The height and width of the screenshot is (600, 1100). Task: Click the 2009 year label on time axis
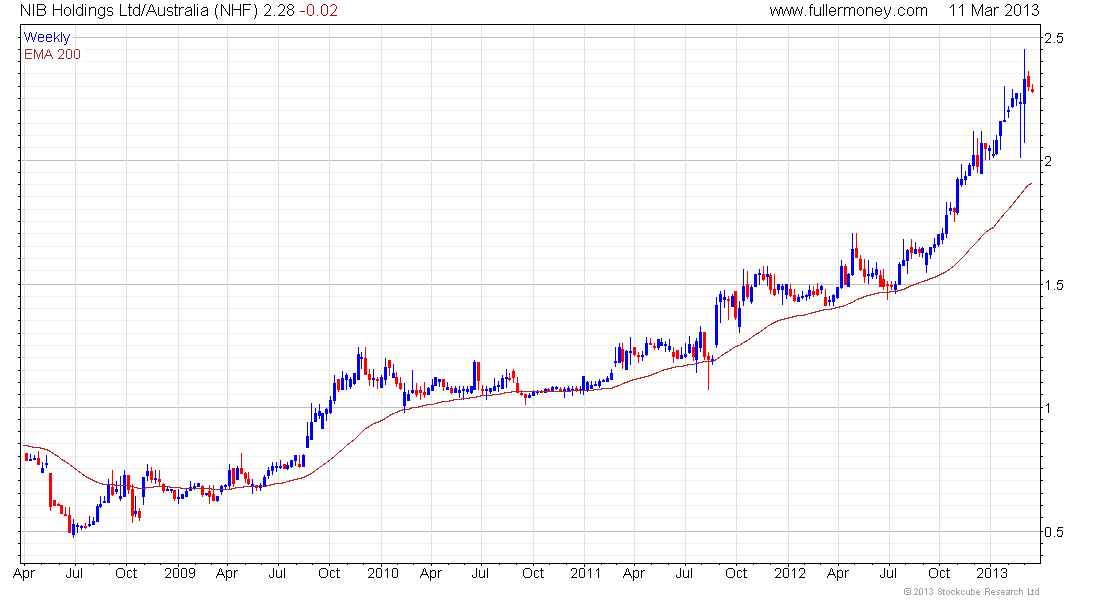180,573
